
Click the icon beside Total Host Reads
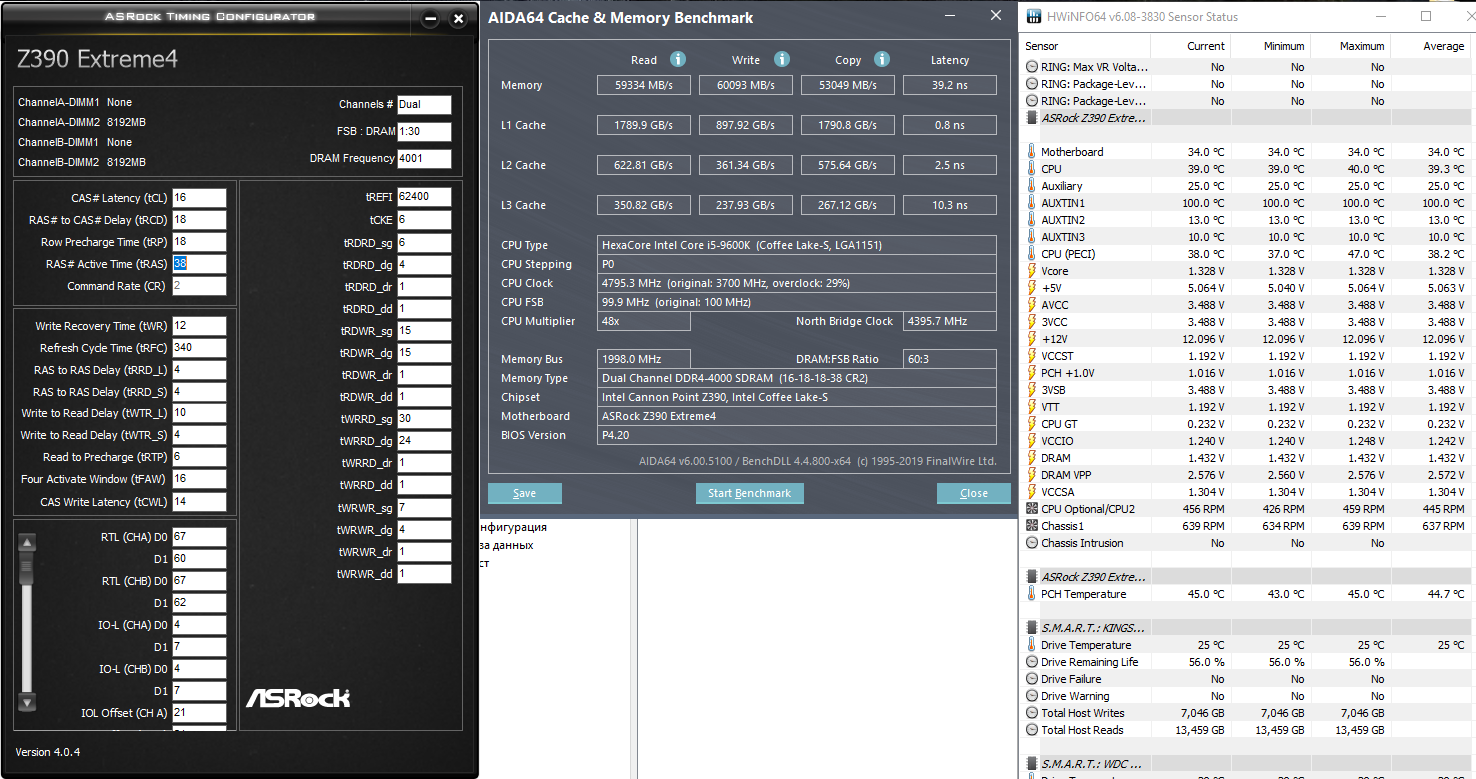coord(1032,730)
